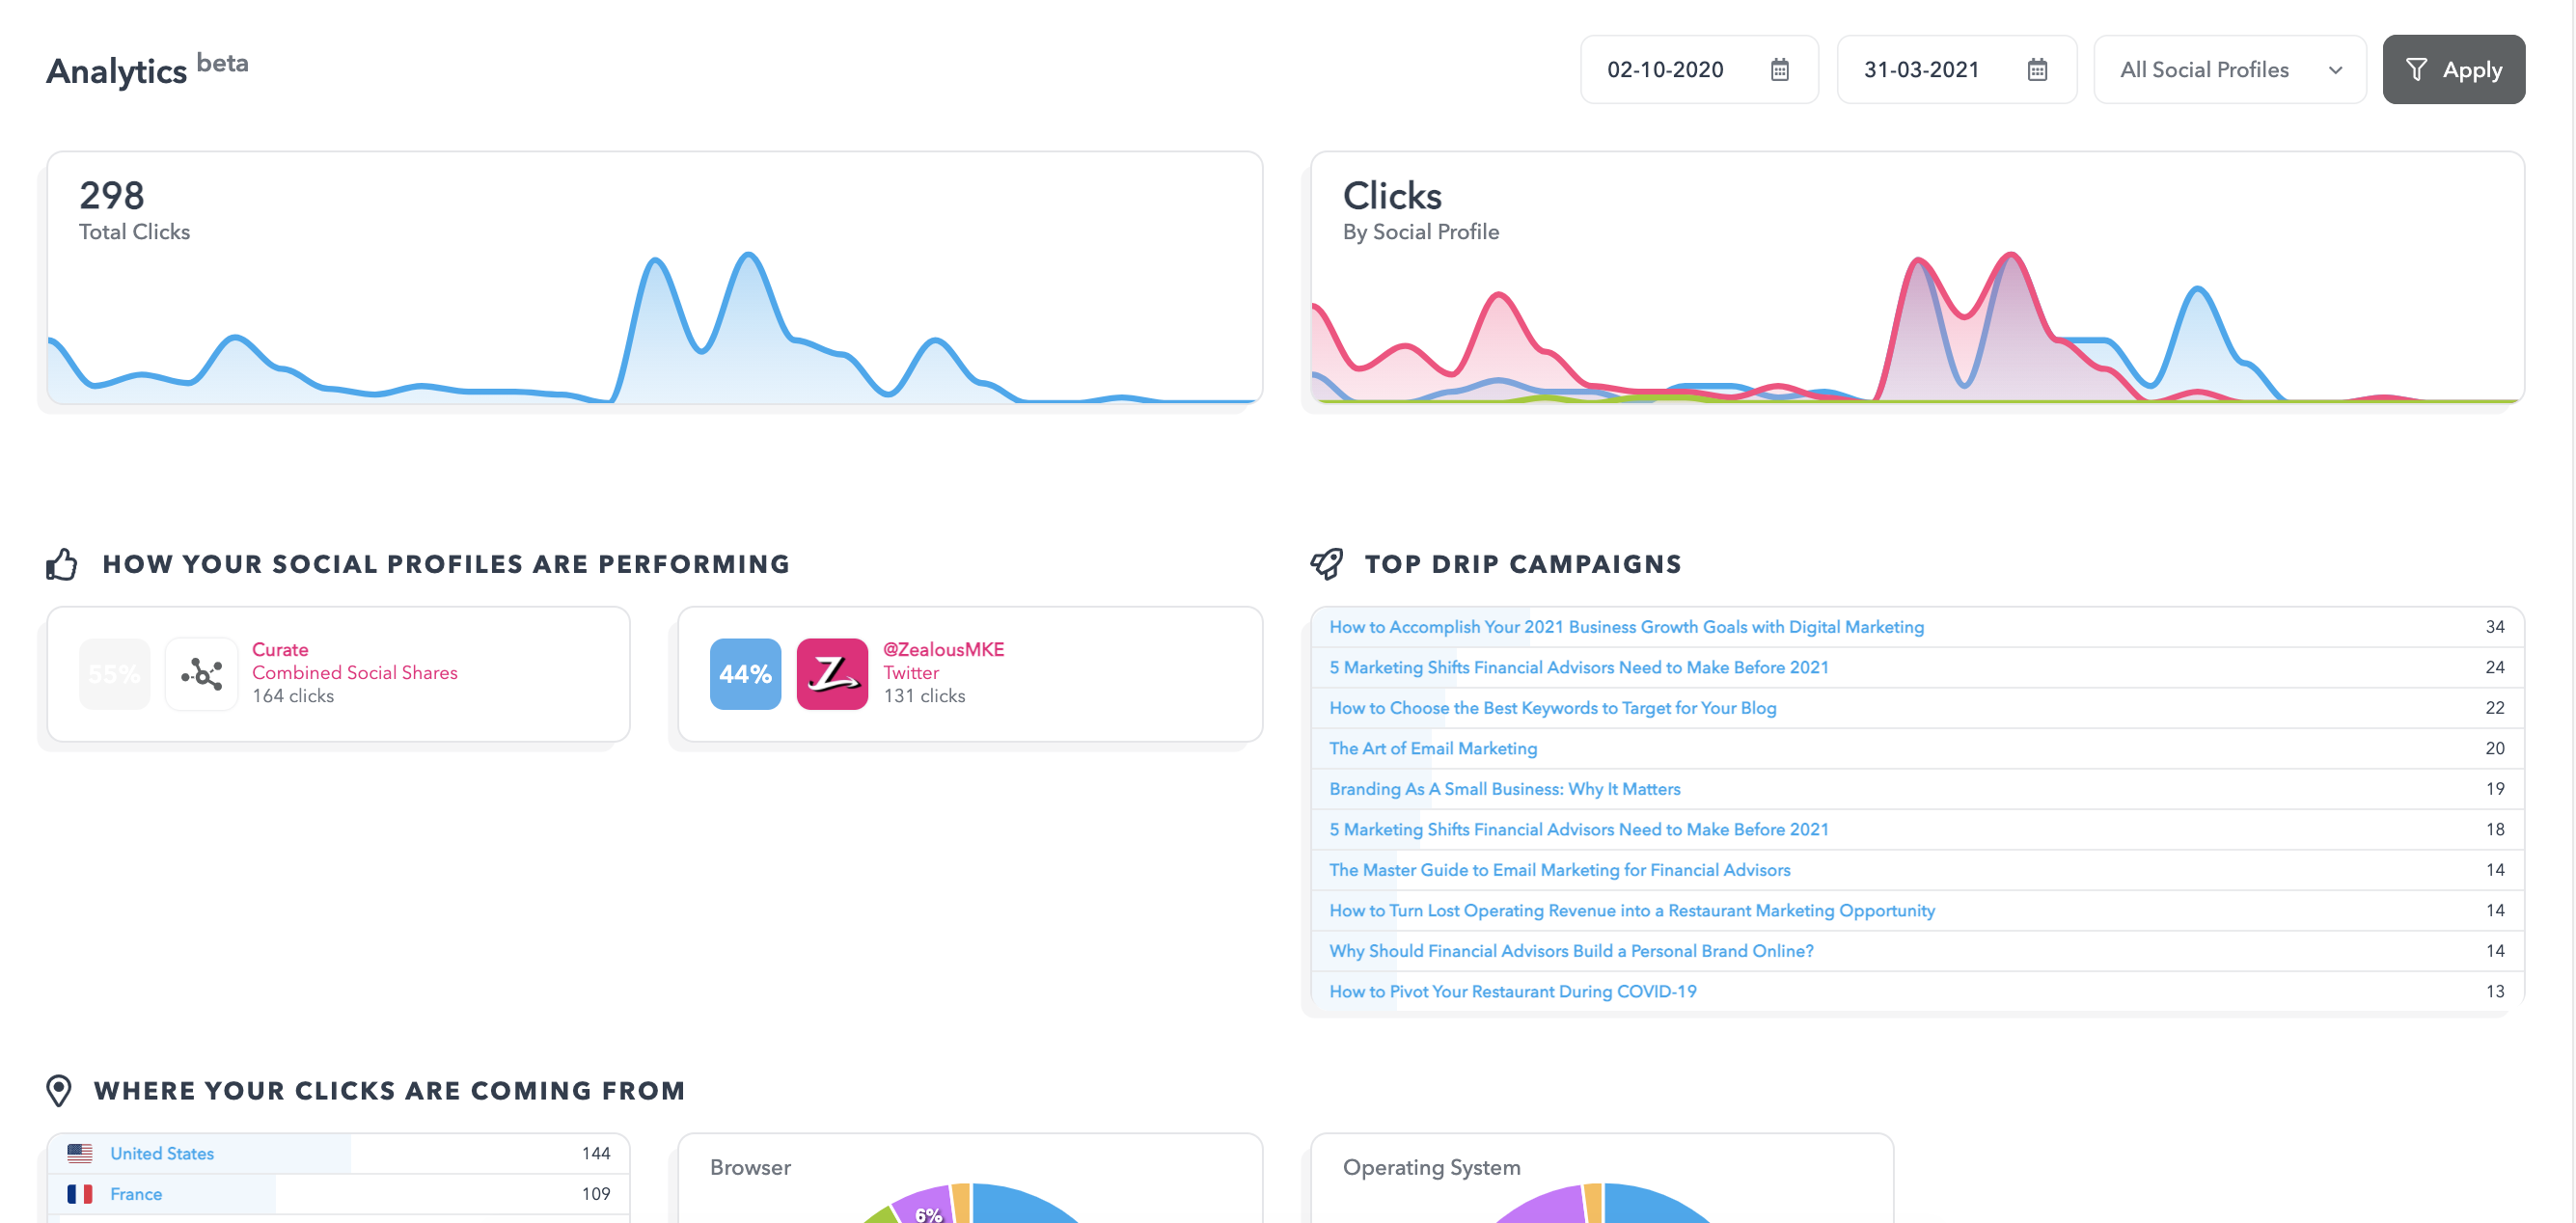Click the Total Clicks line chart
Screen dimensions: 2576x1223
654,327
